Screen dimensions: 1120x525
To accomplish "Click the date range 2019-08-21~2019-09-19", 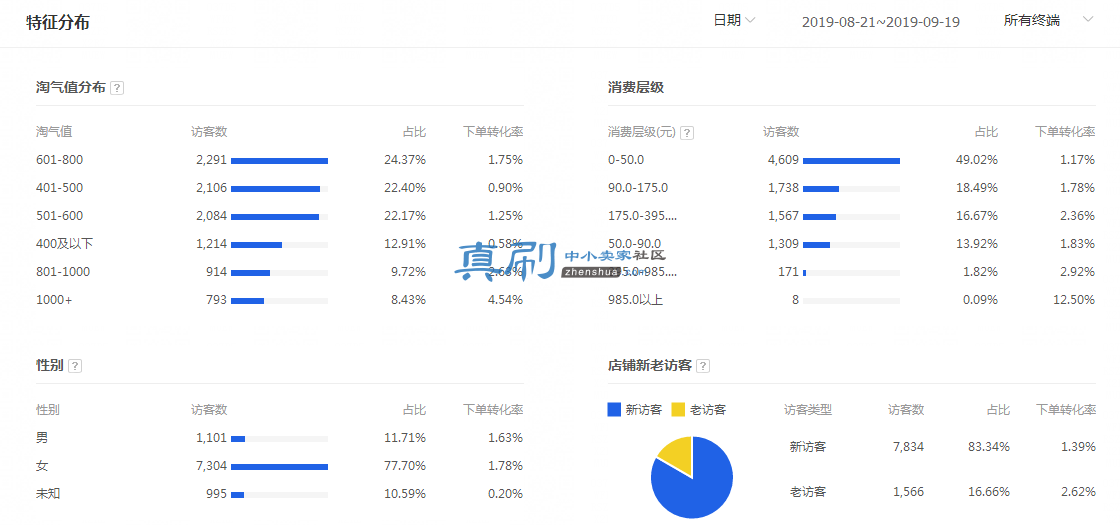I will tap(881, 22).
